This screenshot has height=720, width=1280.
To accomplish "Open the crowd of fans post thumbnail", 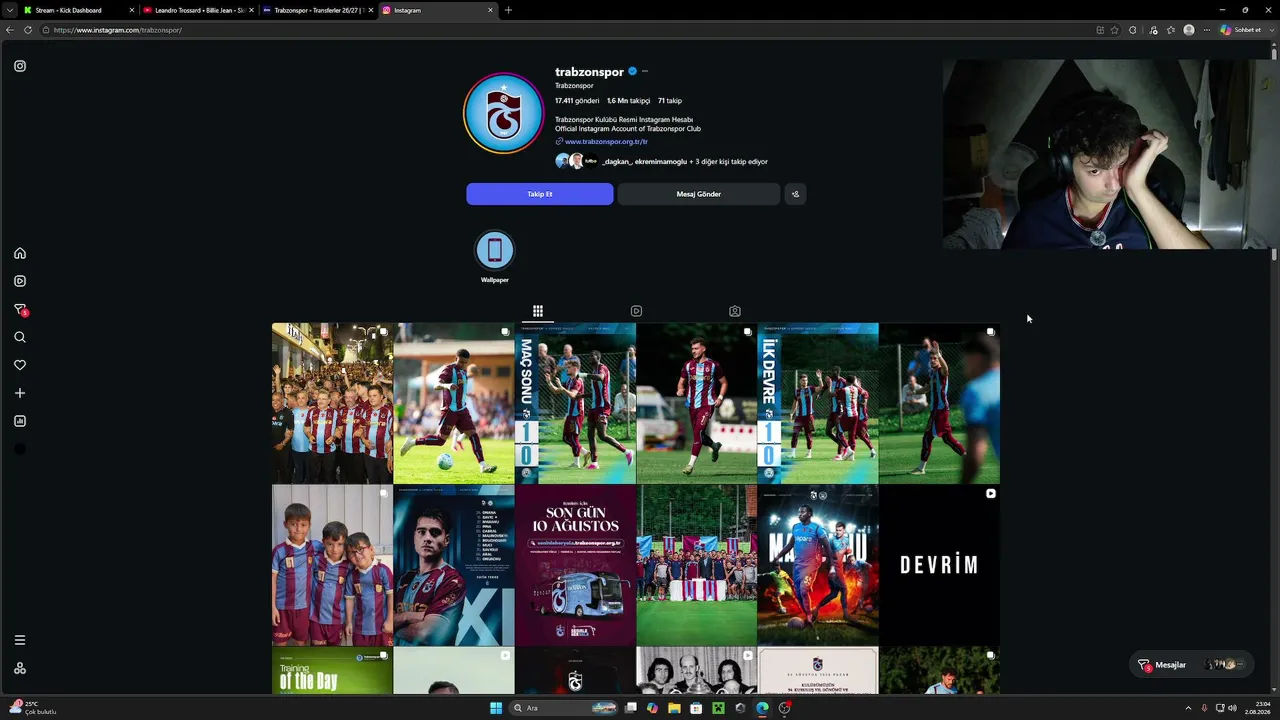I will click(332, 403).
